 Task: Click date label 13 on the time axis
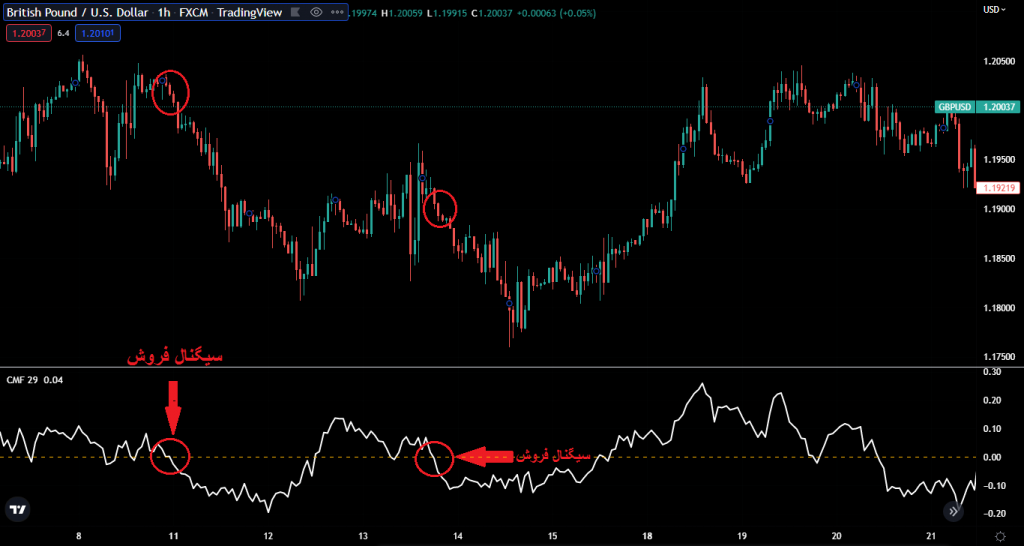363,536
